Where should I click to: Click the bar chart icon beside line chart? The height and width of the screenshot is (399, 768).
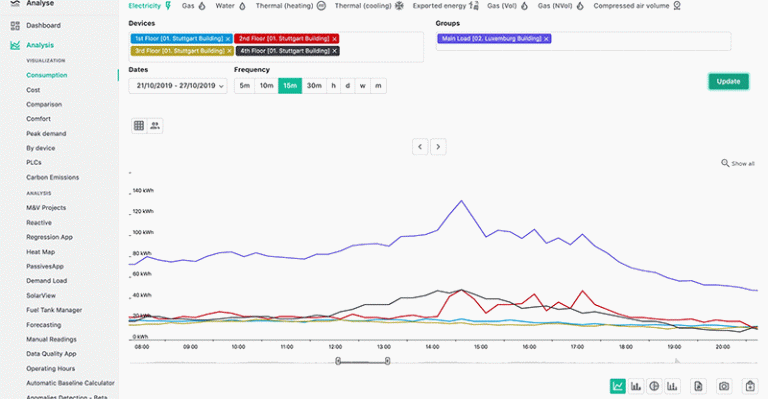[636, 386]
